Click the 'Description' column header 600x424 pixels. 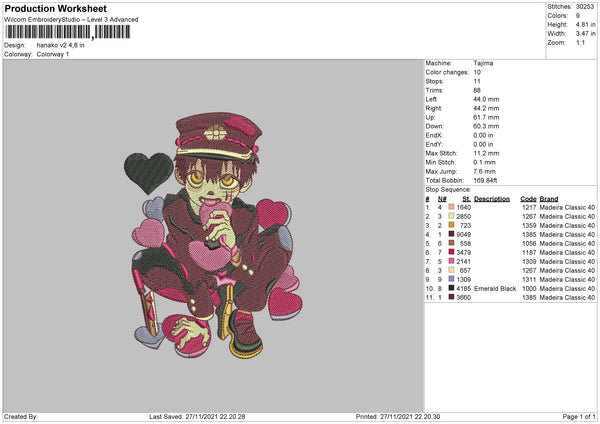492,199
